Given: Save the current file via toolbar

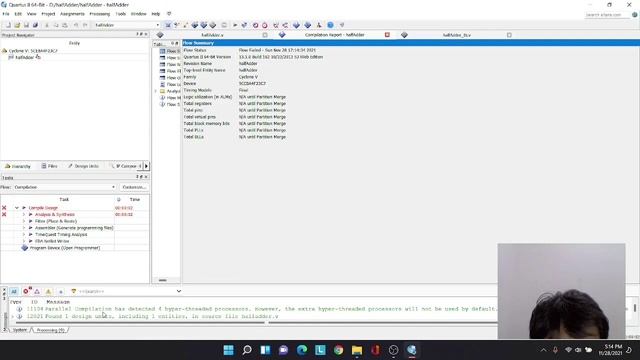Looking at the screenshot, I should pos(26,25).
